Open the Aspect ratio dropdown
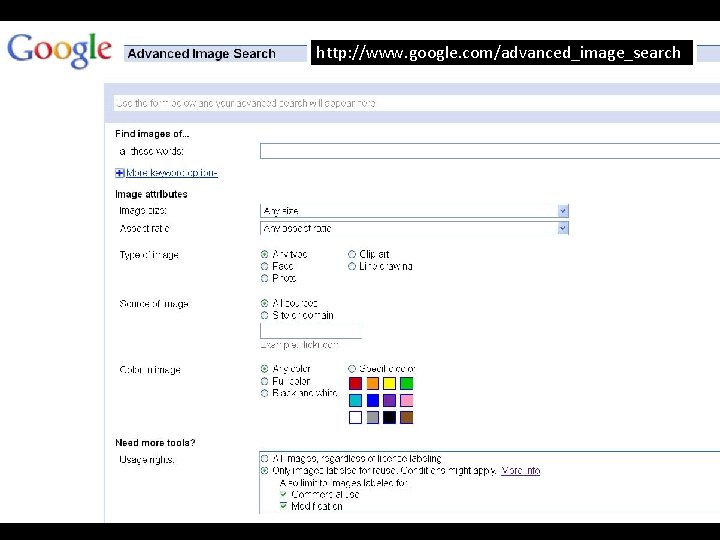The image size is (720, 540). click(414, 228)
